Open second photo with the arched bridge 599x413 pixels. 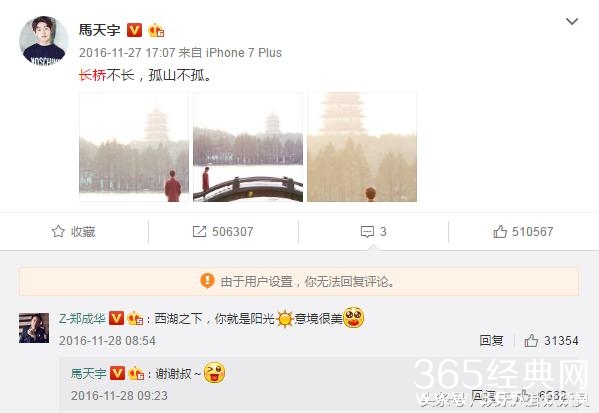(248, 147)
